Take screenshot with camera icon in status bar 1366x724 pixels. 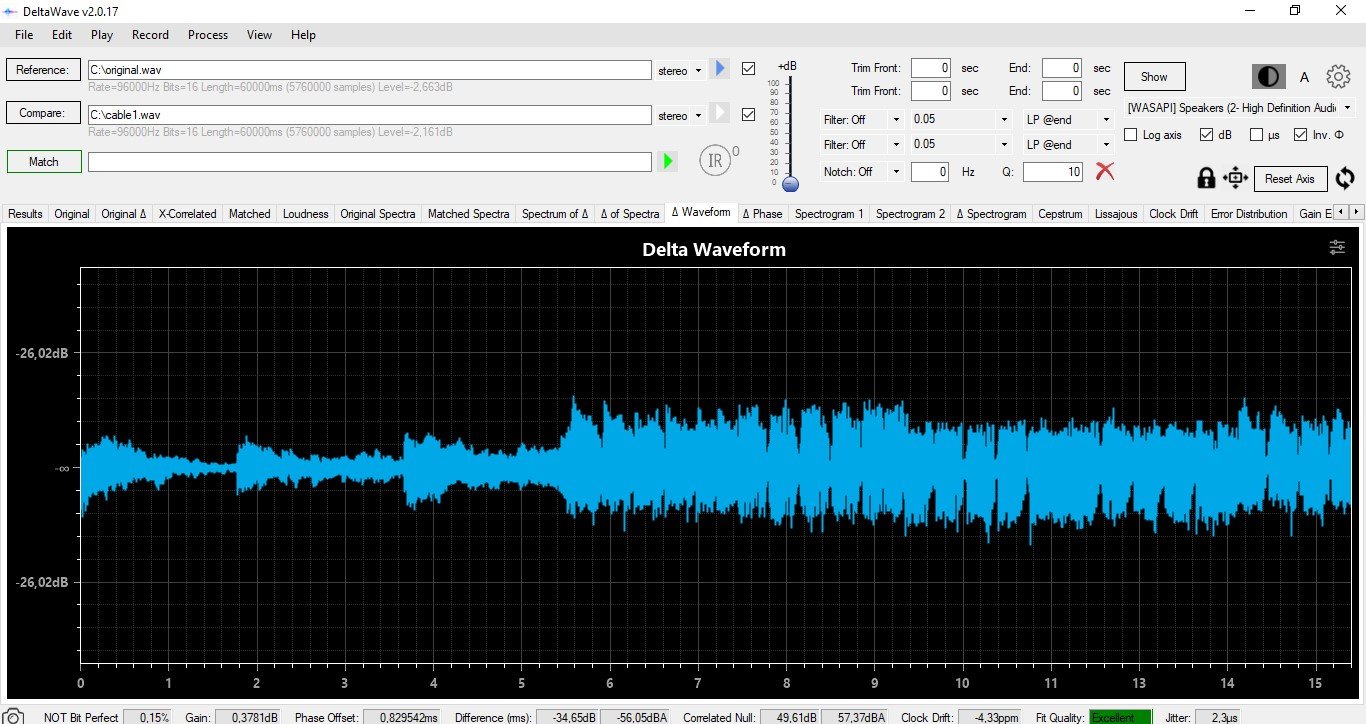(14, 717)
